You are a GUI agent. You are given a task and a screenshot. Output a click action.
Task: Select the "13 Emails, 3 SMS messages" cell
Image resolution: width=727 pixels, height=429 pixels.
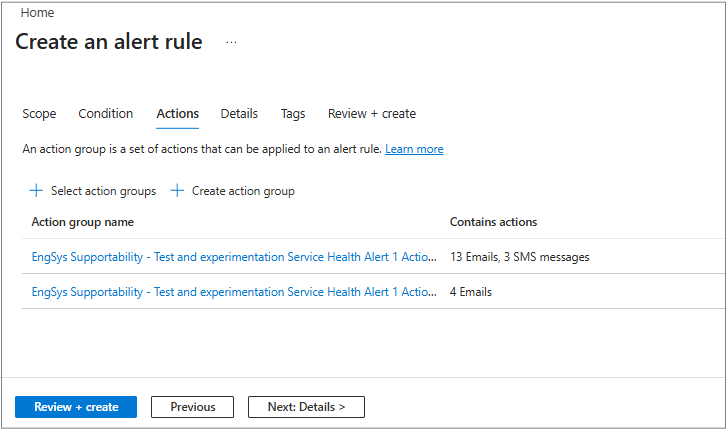519,257
